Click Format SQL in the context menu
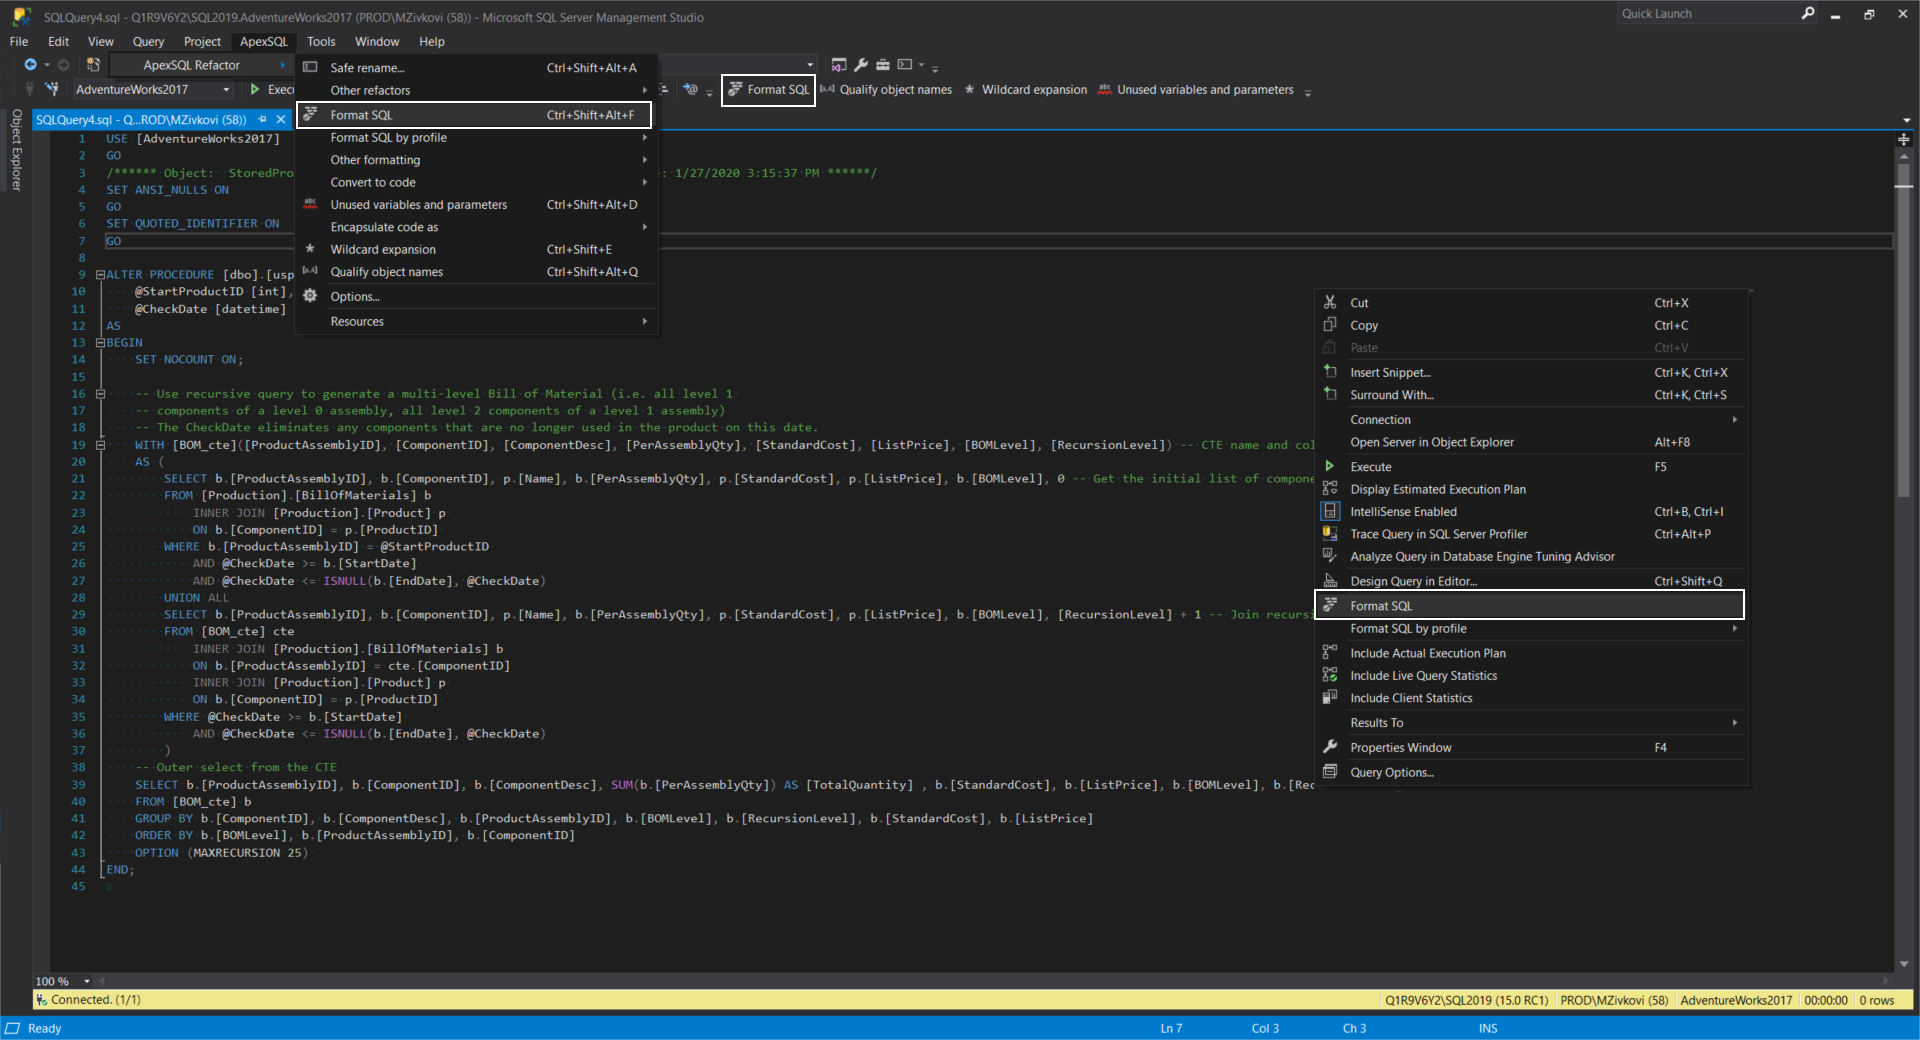 pyautogui.click(x=1383, y=605)
